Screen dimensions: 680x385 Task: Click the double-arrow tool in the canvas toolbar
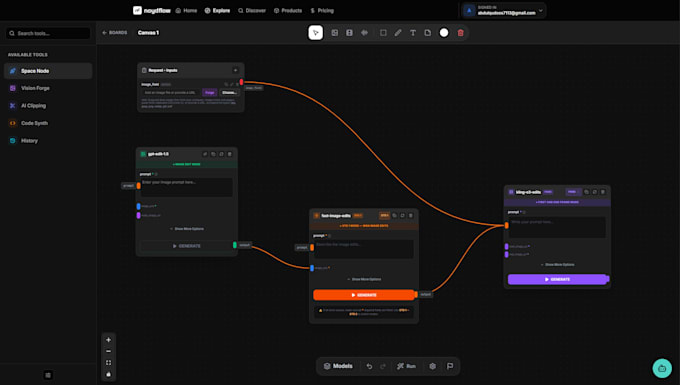tap(364, 33)
